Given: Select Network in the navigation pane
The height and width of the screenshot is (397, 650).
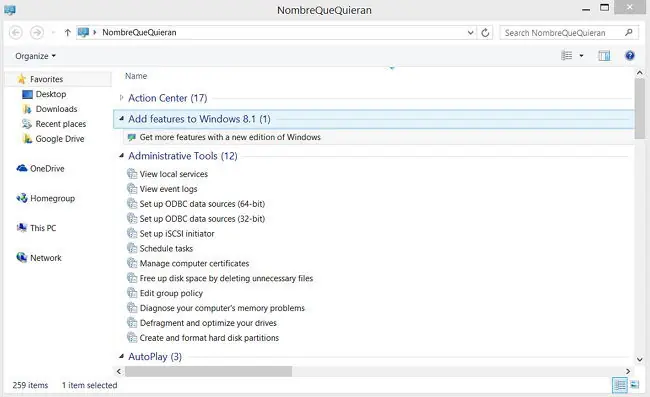Looking at the screenshot, I should coord(46,258).
